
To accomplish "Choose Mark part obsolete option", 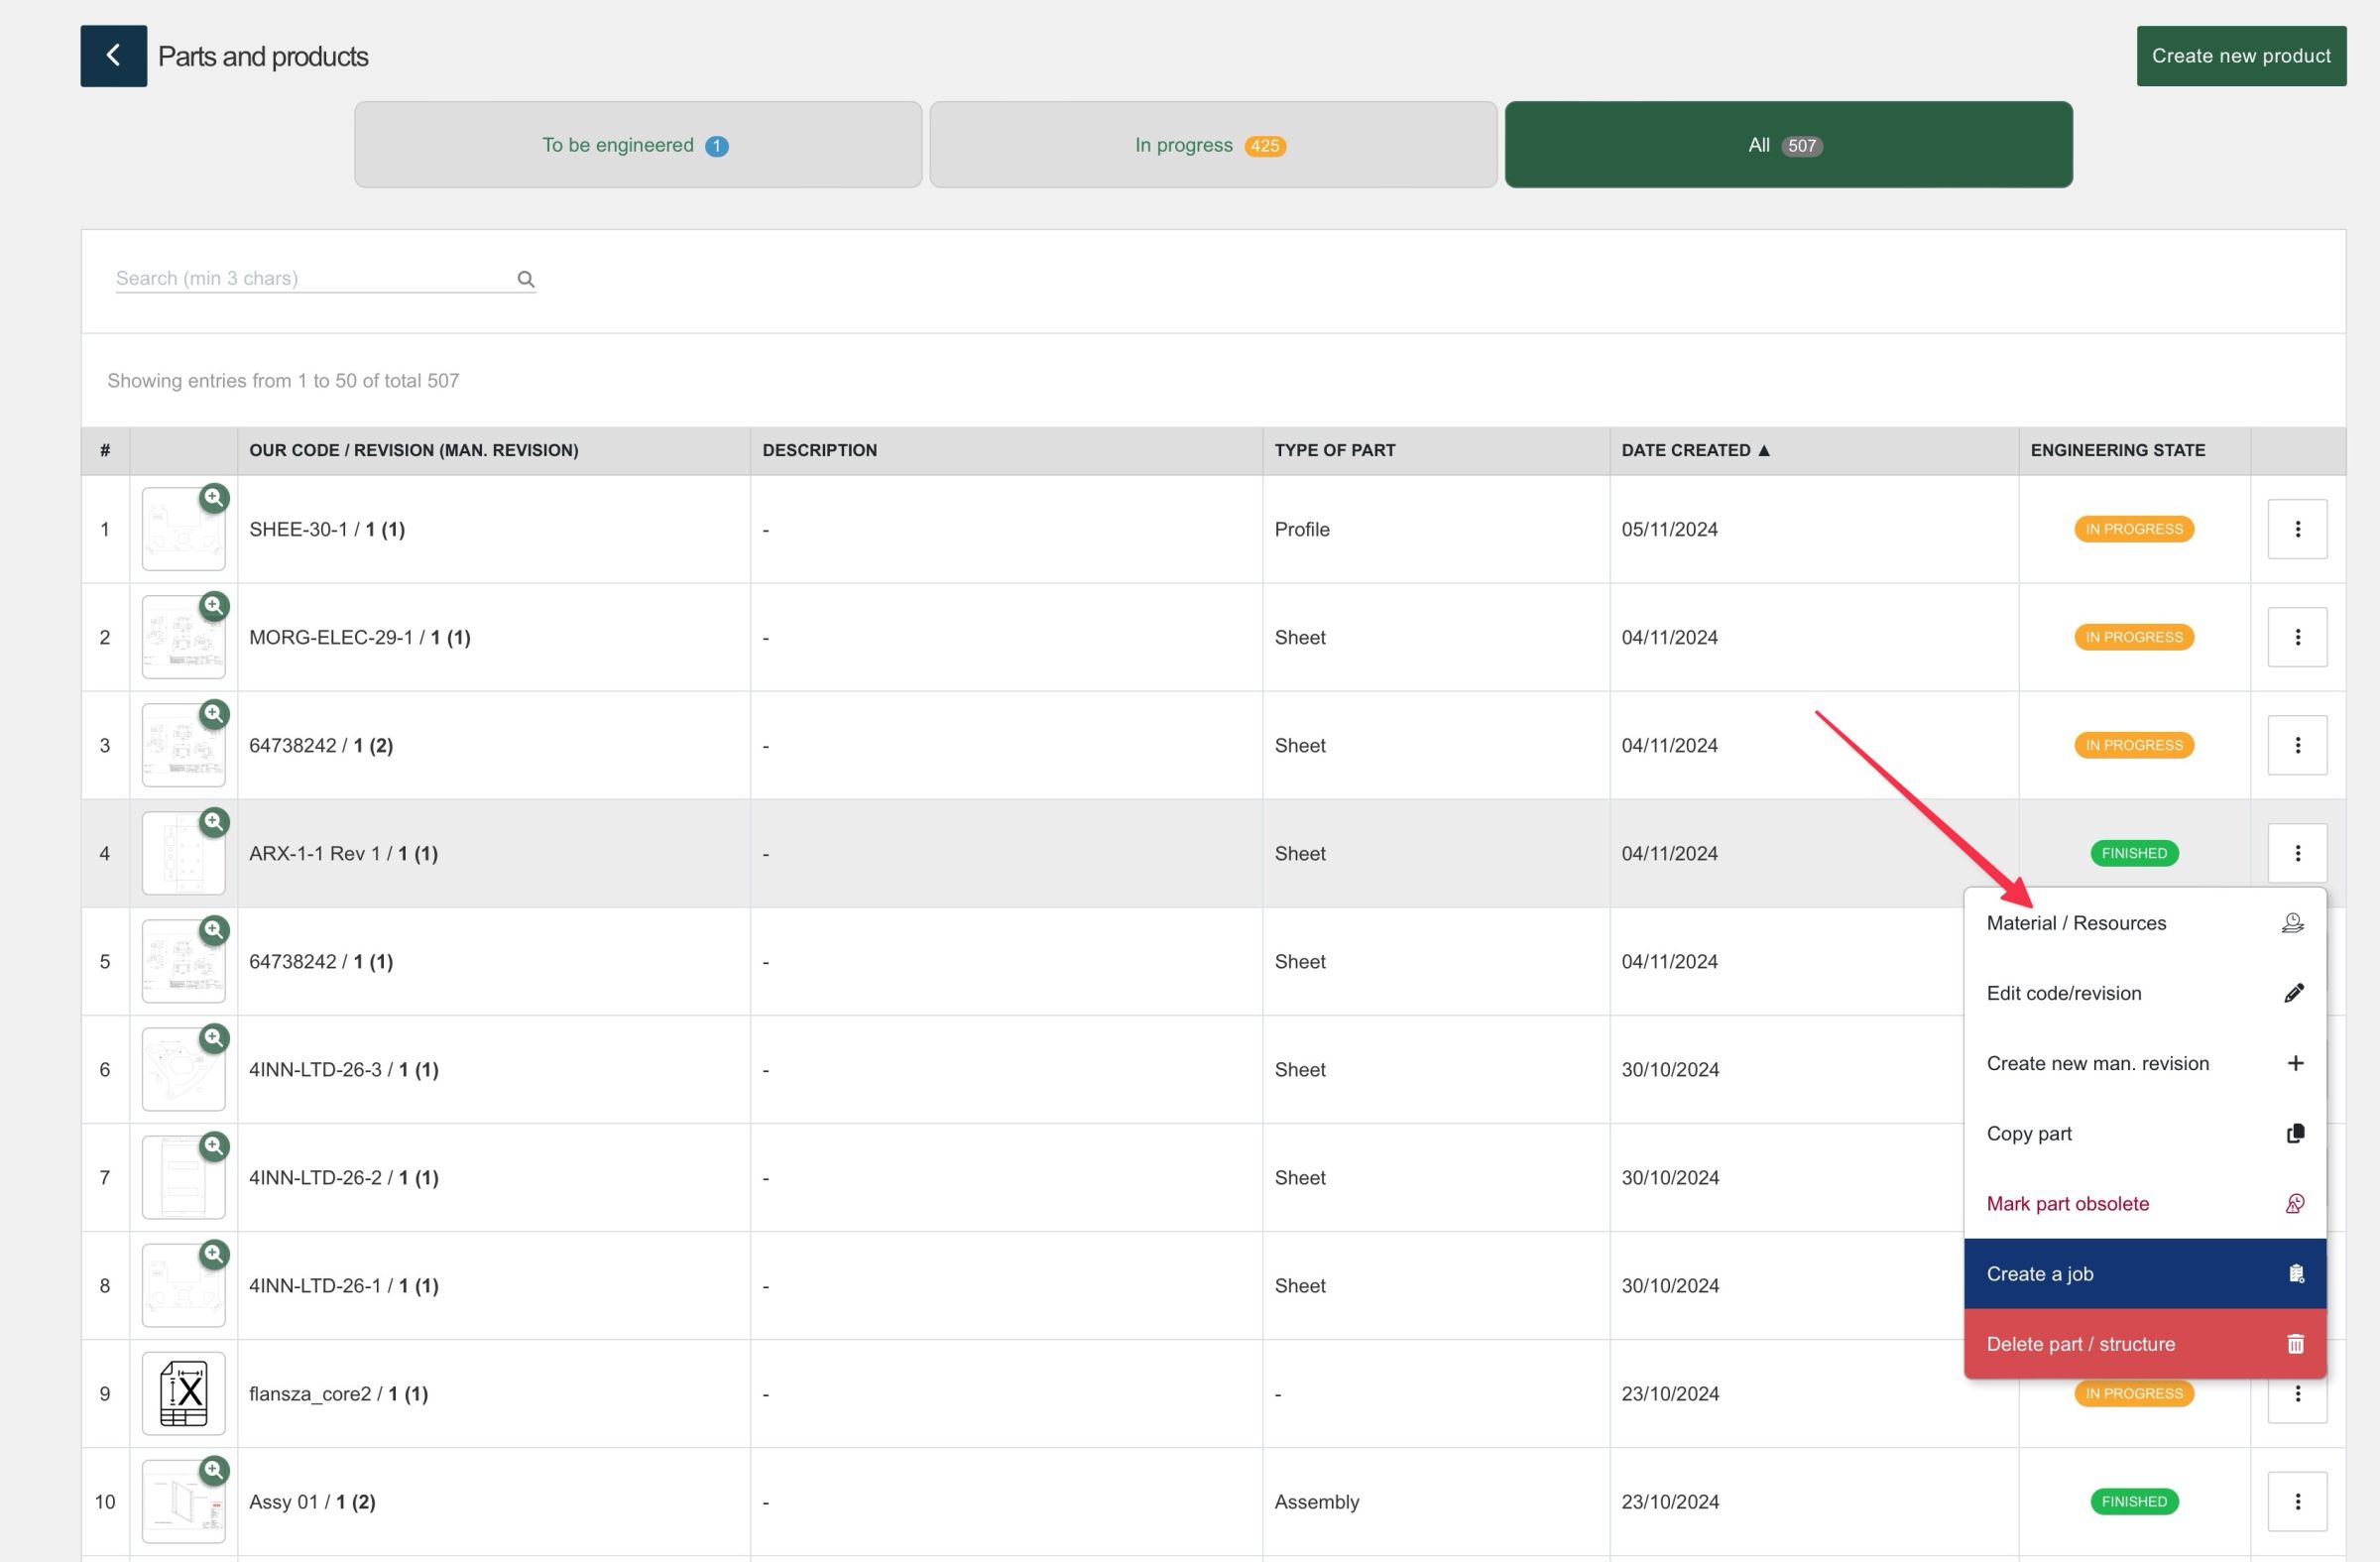I will (x=2067, y=1204).
